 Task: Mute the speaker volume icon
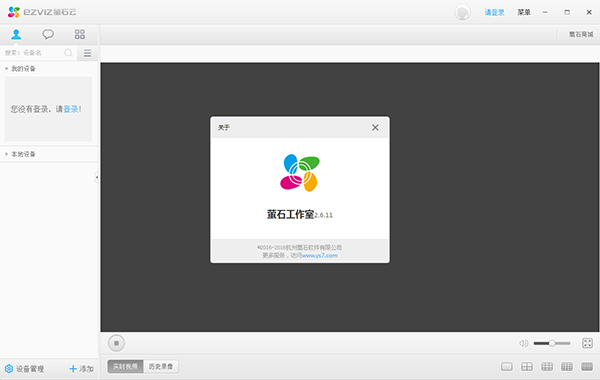tap(523, 343)
